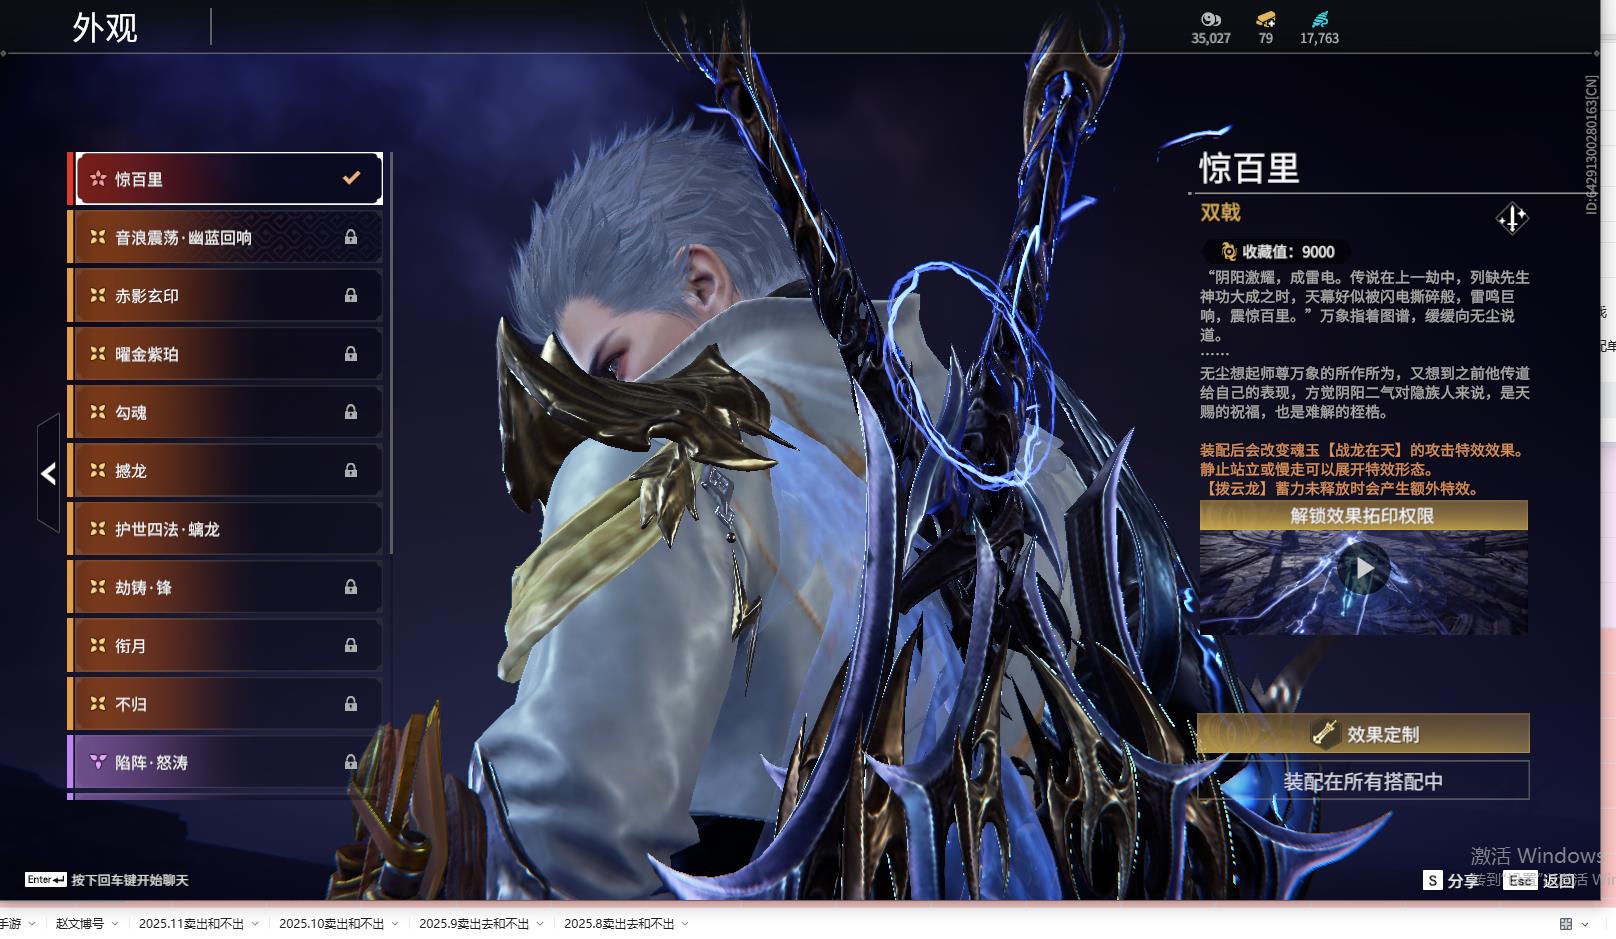The height and width of the screenshot is (939, 1616).
Task: Click the rotate-view icon beside 双戟
Action: tap(1511, 218)
